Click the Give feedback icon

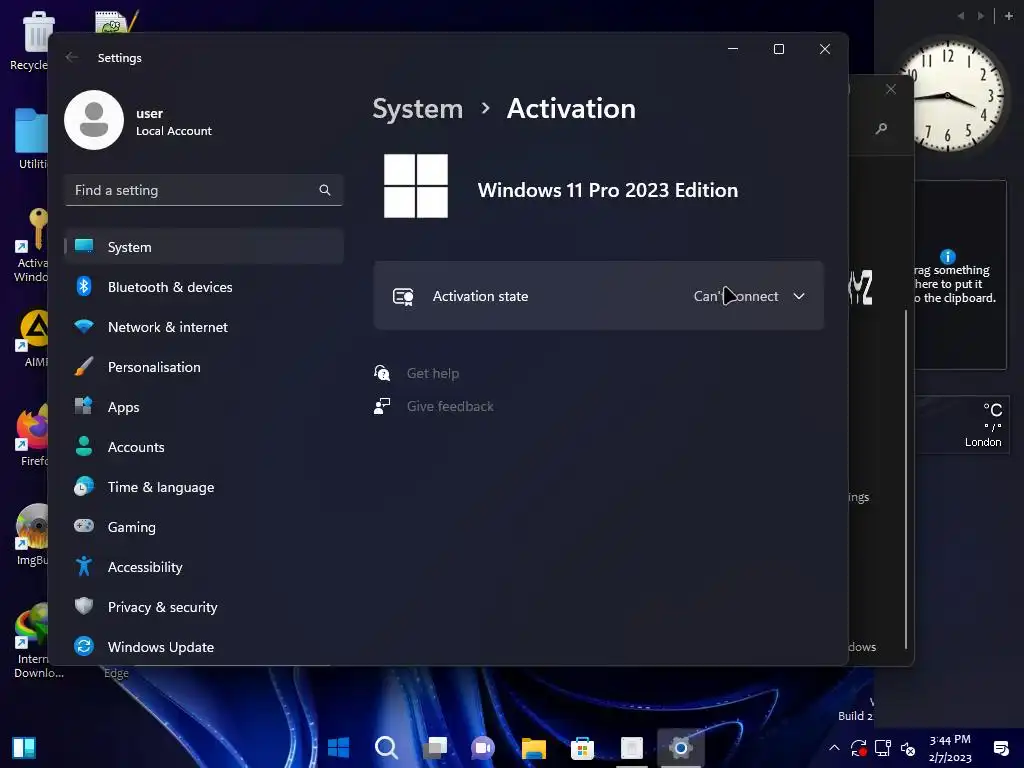tap(382, 406)
